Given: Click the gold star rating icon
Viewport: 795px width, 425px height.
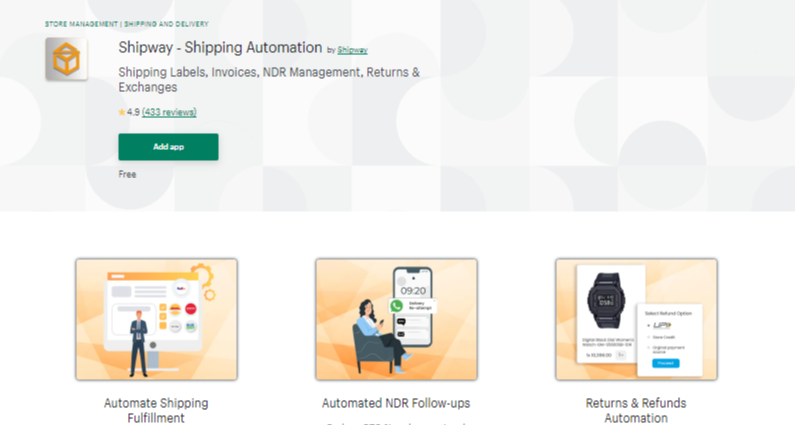Looking at the screenshot, I should 122,112.
